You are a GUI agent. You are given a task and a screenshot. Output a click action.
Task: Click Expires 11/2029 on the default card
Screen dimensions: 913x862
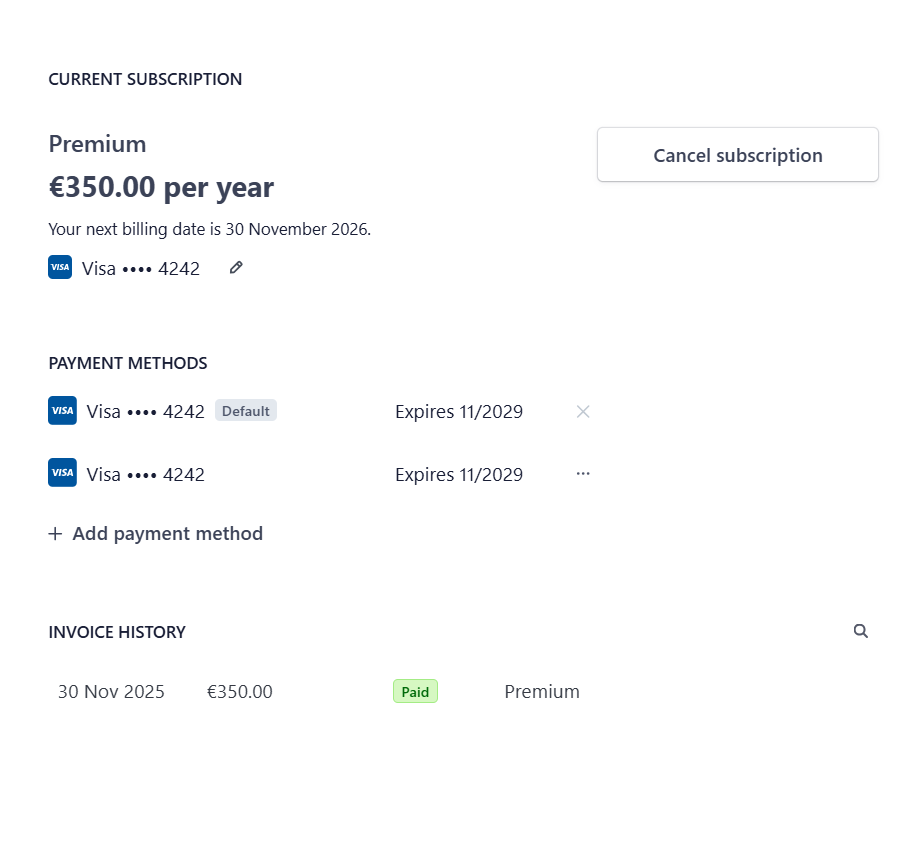tap(459, 412)
